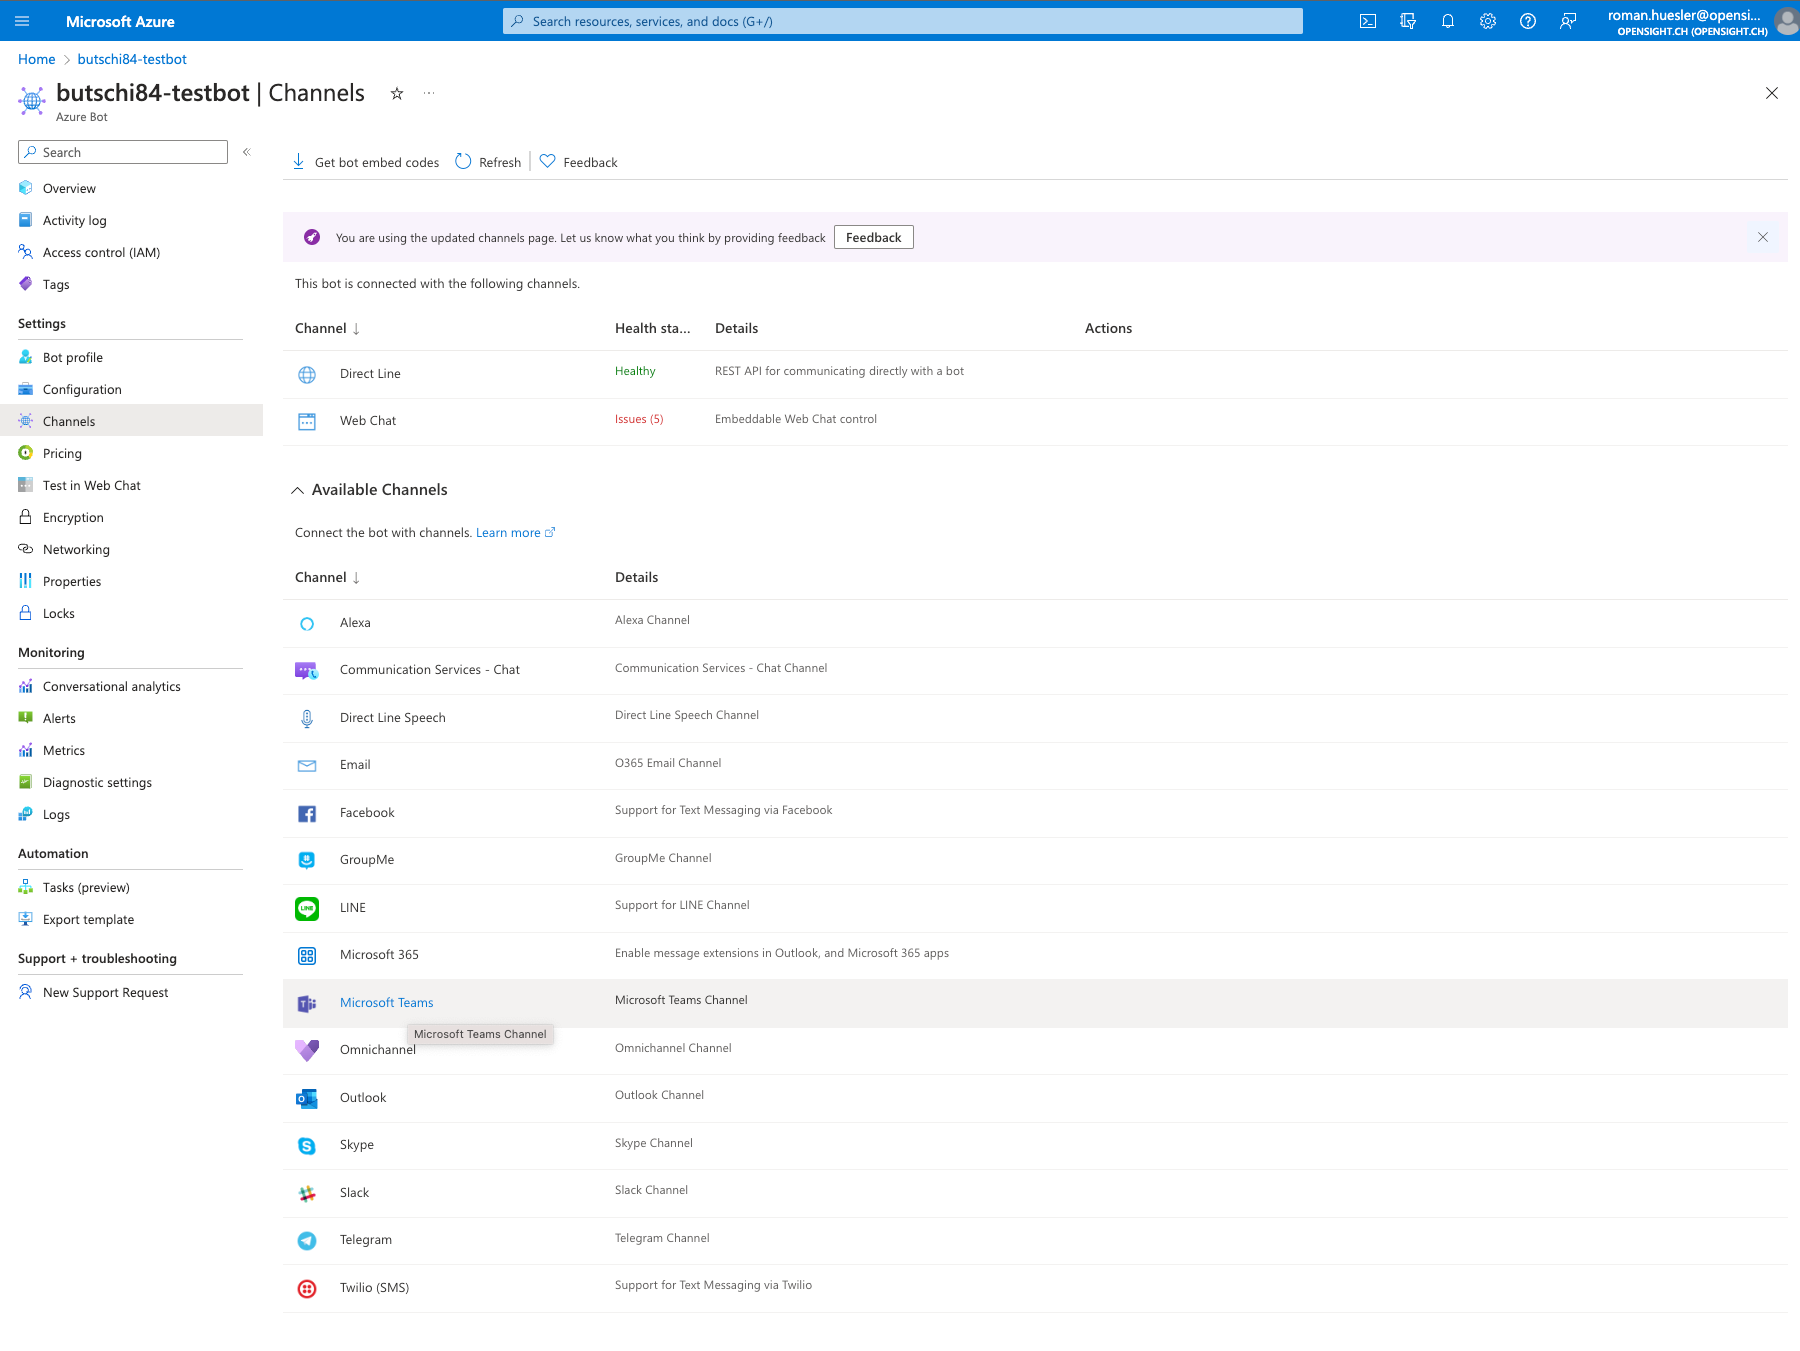Click the Microsoft Teams channel icon
Viewport: 1800px width, 1351px height.
(x=307, y=1003)
